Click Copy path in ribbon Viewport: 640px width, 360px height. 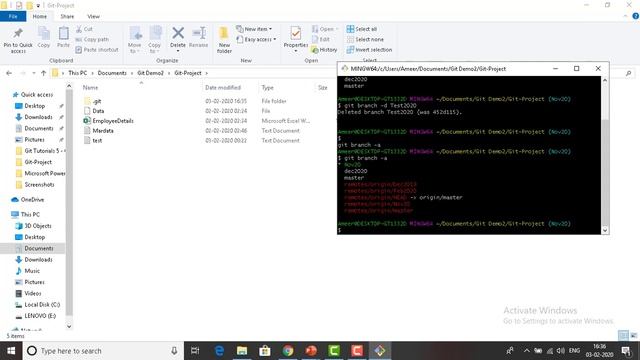(92, 40)
